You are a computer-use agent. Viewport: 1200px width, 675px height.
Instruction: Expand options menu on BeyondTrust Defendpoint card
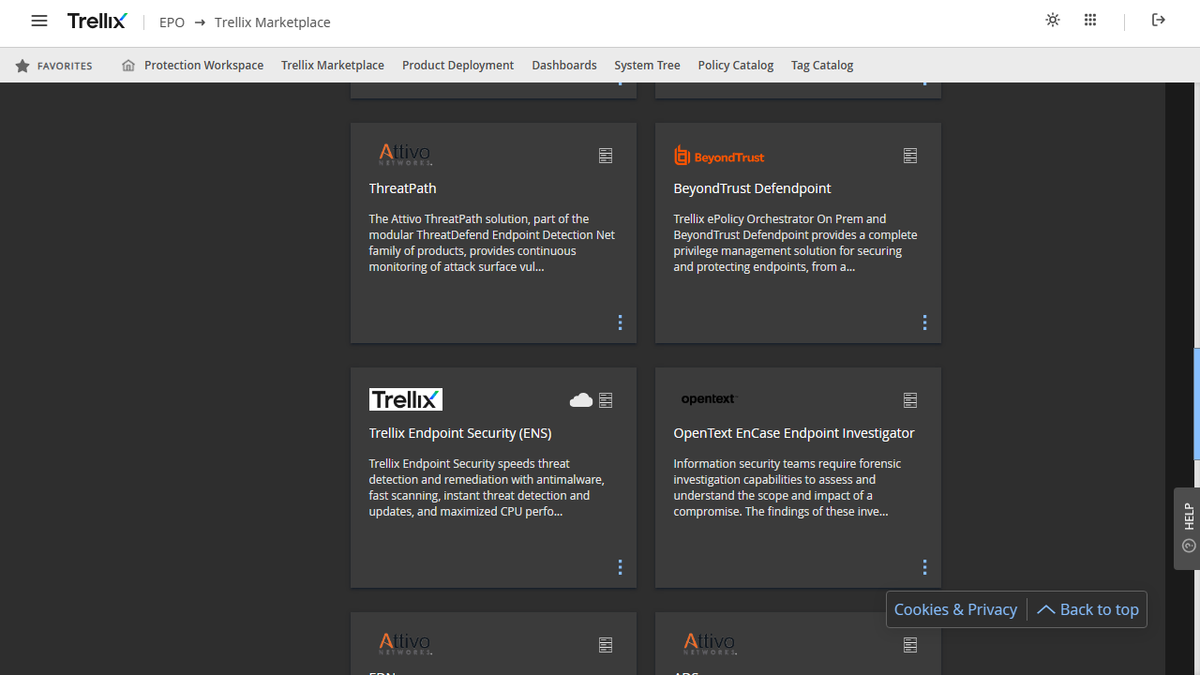pyautogui.click(x=924, y=322)
